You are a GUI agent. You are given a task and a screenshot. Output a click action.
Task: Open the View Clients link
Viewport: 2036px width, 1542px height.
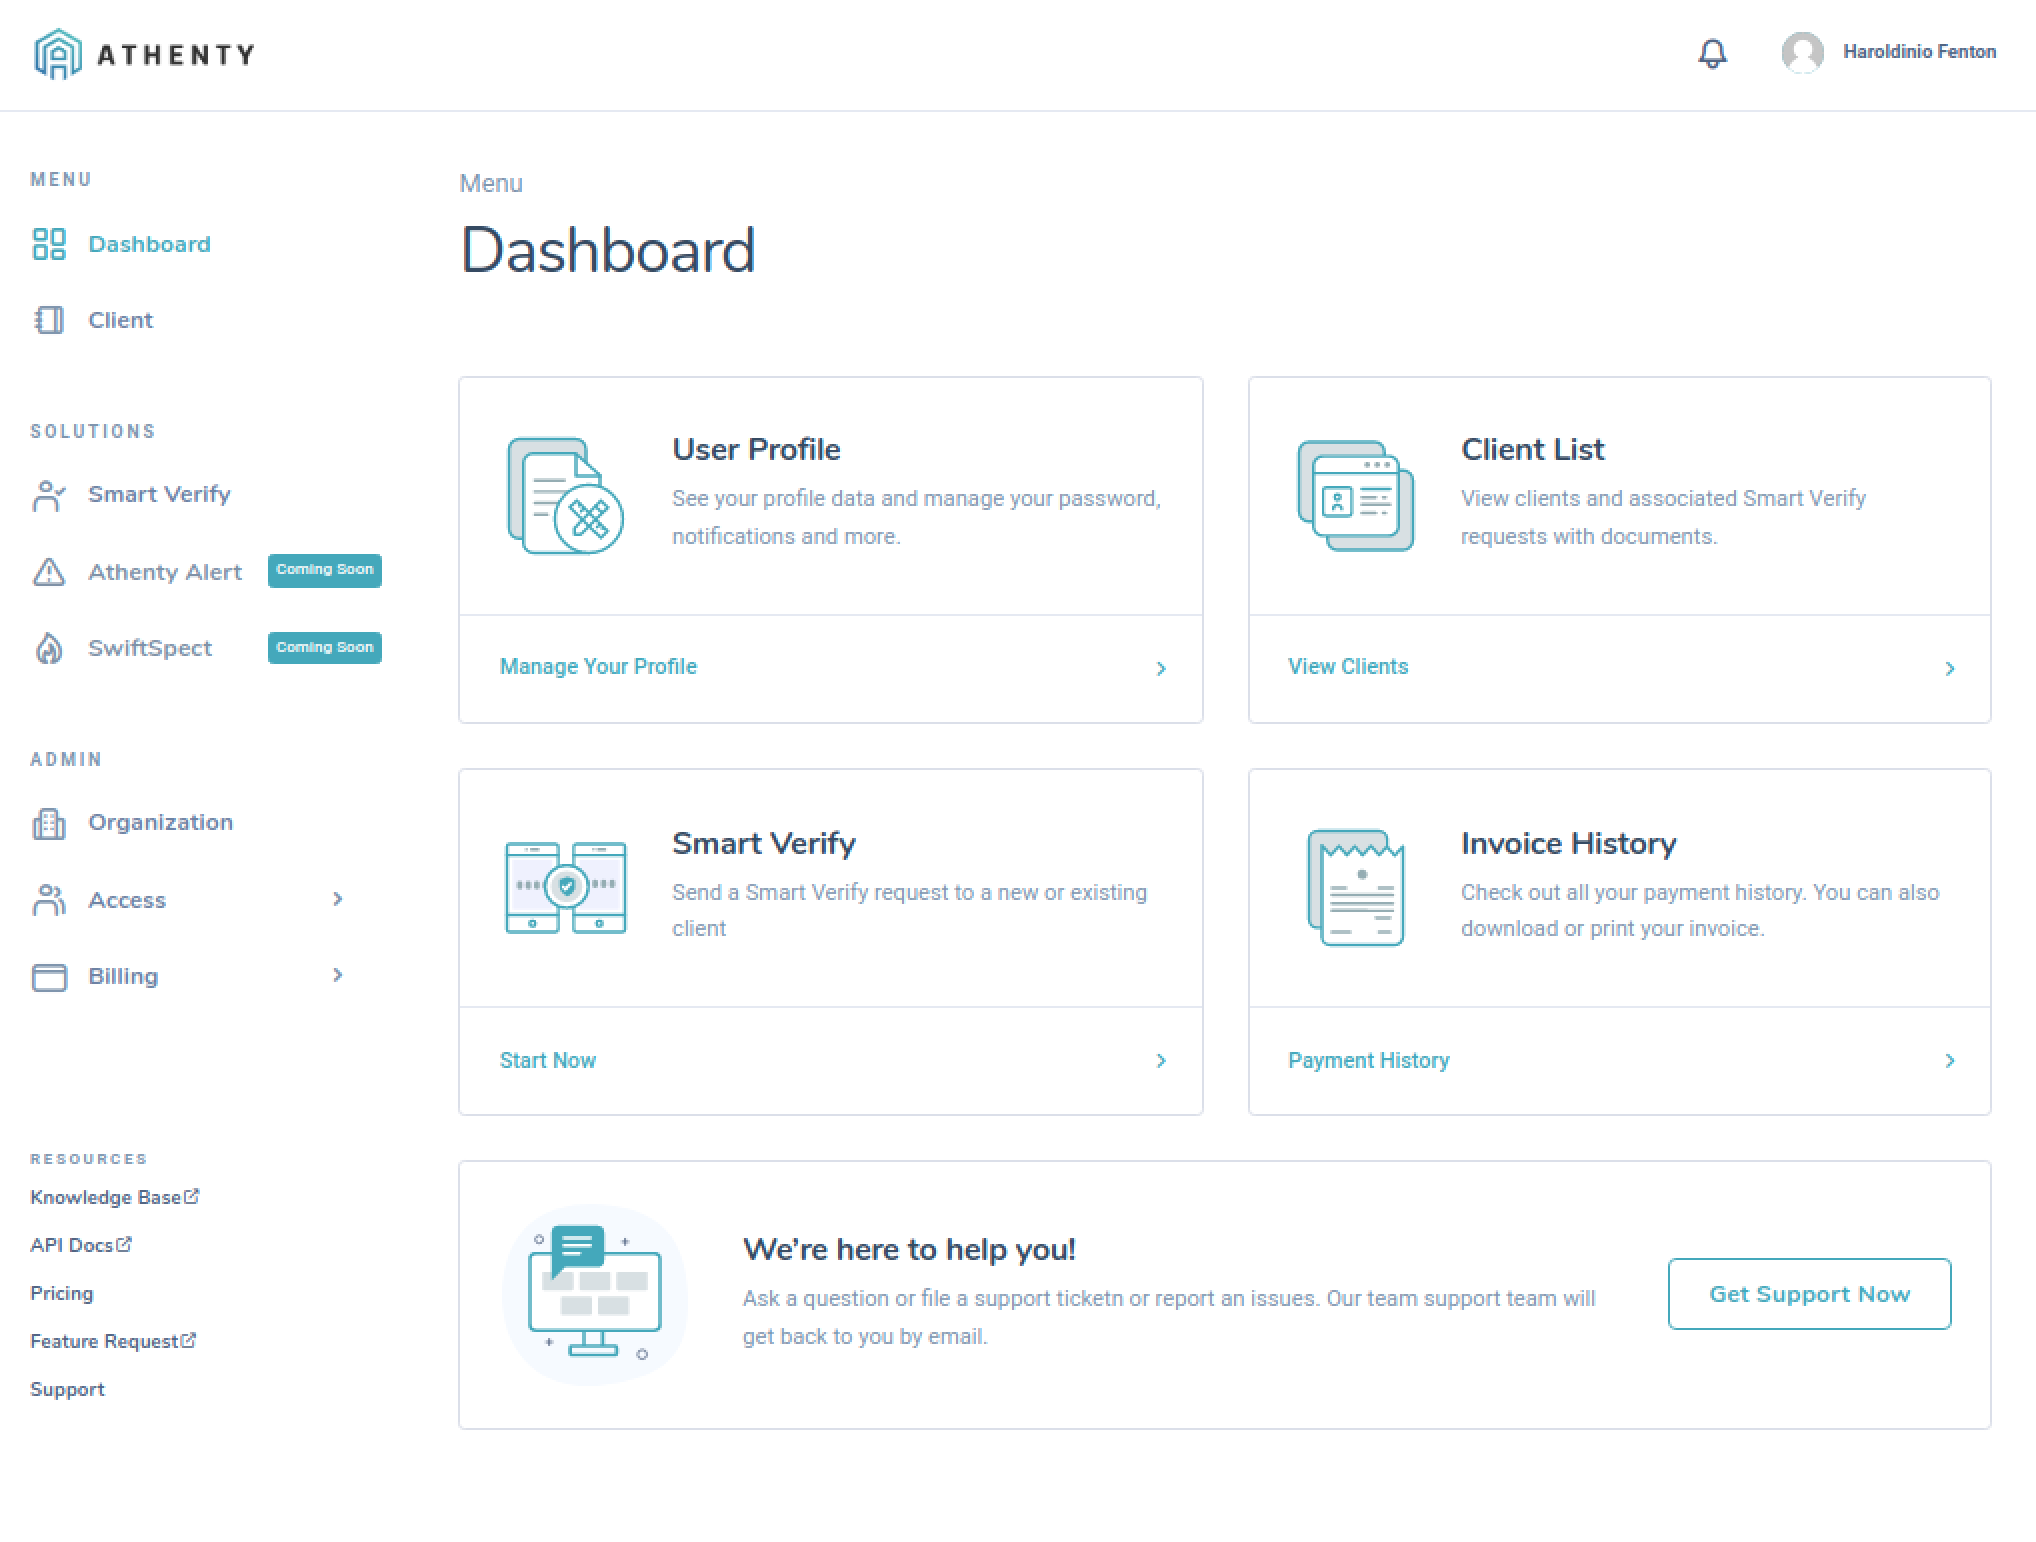point(1347,666)
